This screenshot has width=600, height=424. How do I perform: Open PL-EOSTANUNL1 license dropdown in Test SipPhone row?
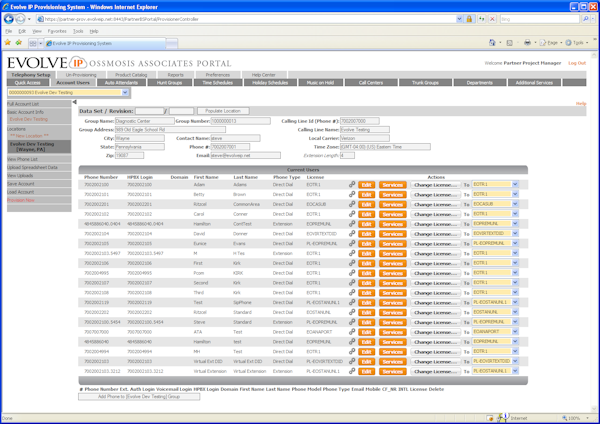click(515, 302)
